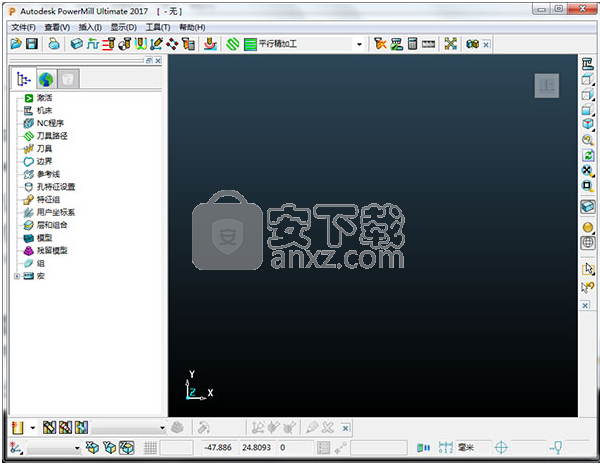Select the measure ruler icon
This screenshot has width=600, height=464.
[x=428, y=44]
